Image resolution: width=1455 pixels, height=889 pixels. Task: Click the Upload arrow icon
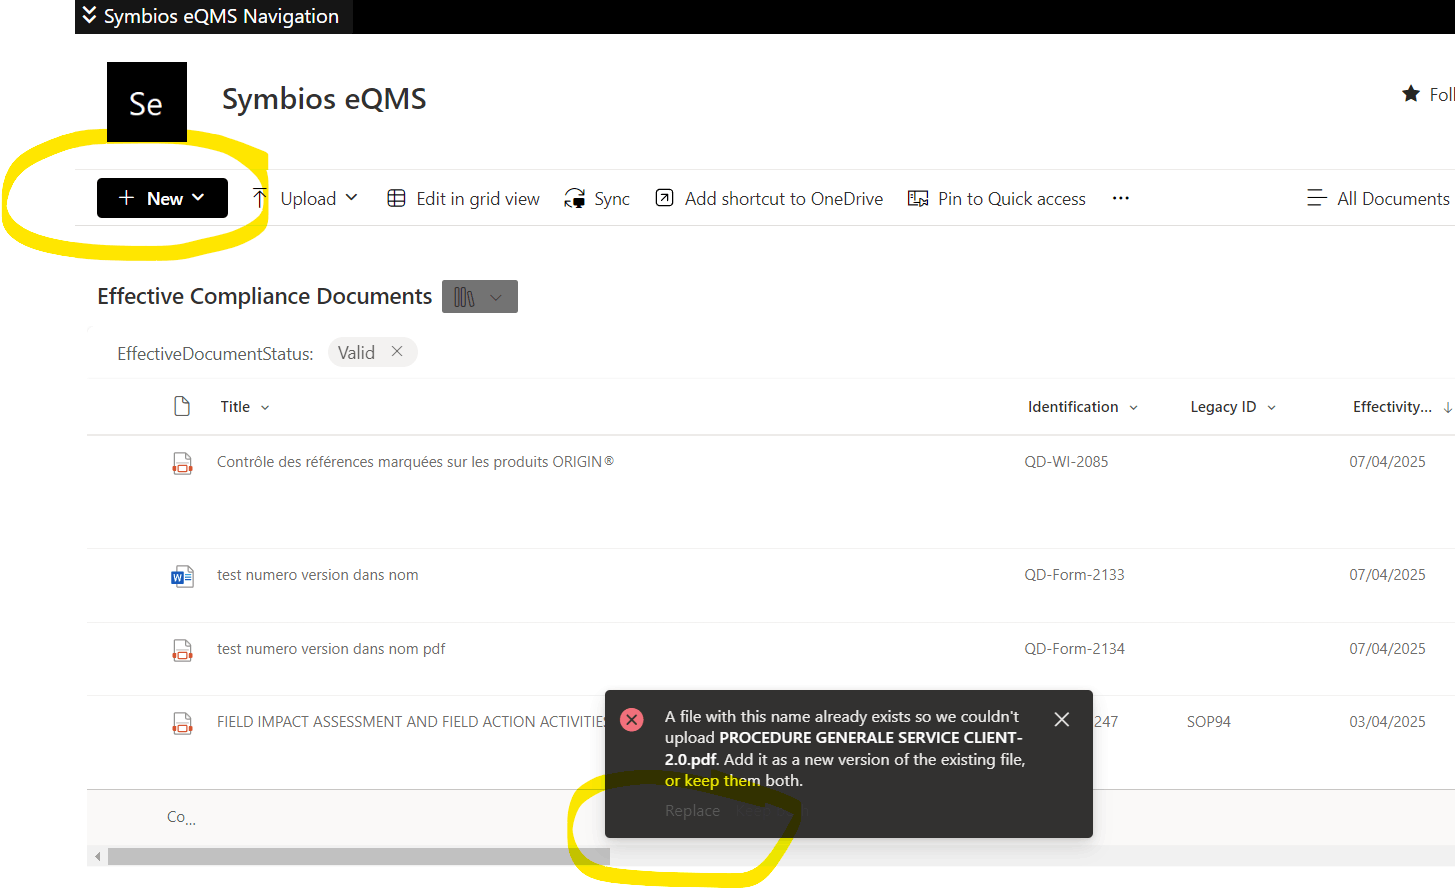(x=259, y=198)
